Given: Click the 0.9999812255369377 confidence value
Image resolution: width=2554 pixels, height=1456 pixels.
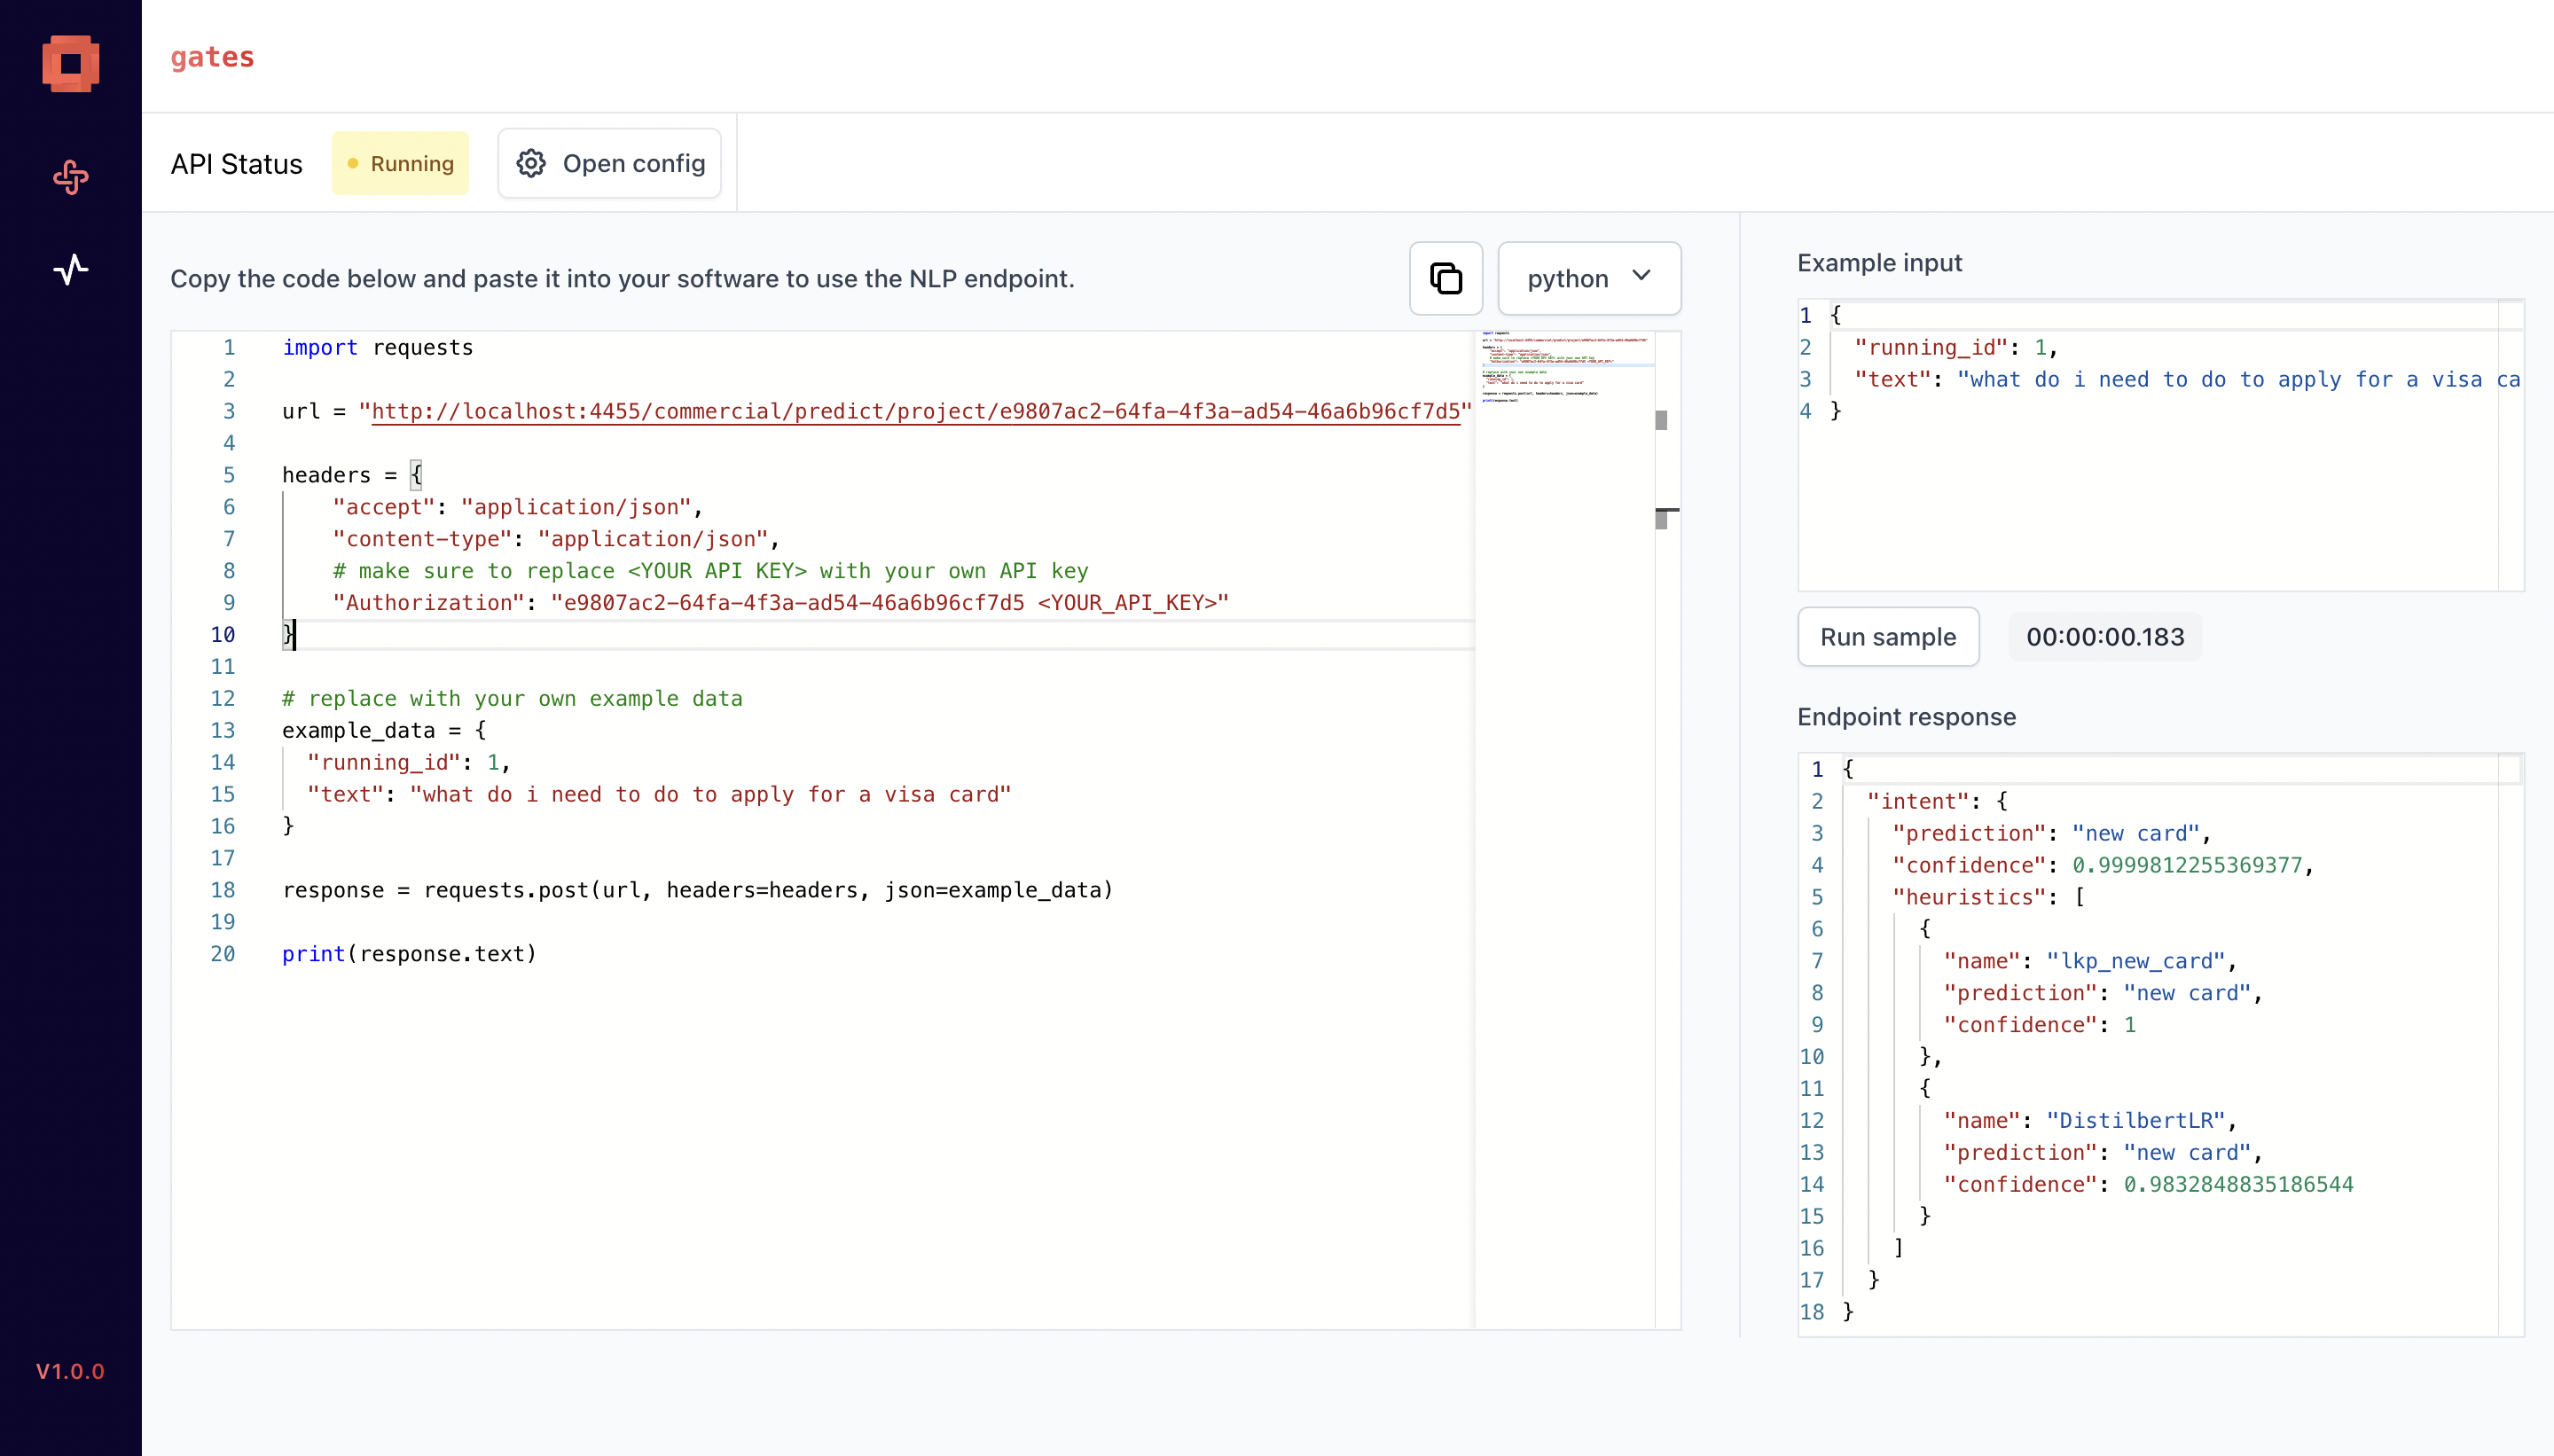Looking at the screenshot, I should click(x=2187, y=865).
